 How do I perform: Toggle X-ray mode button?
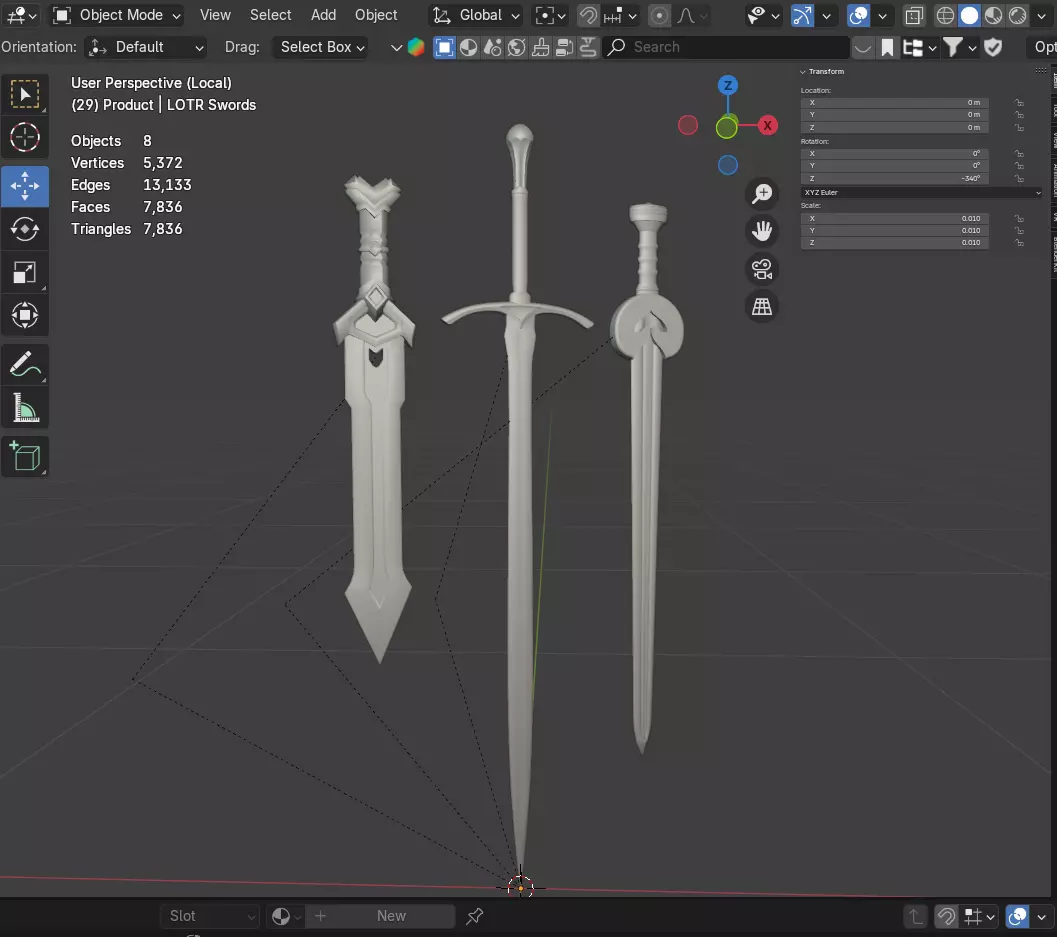914,15
